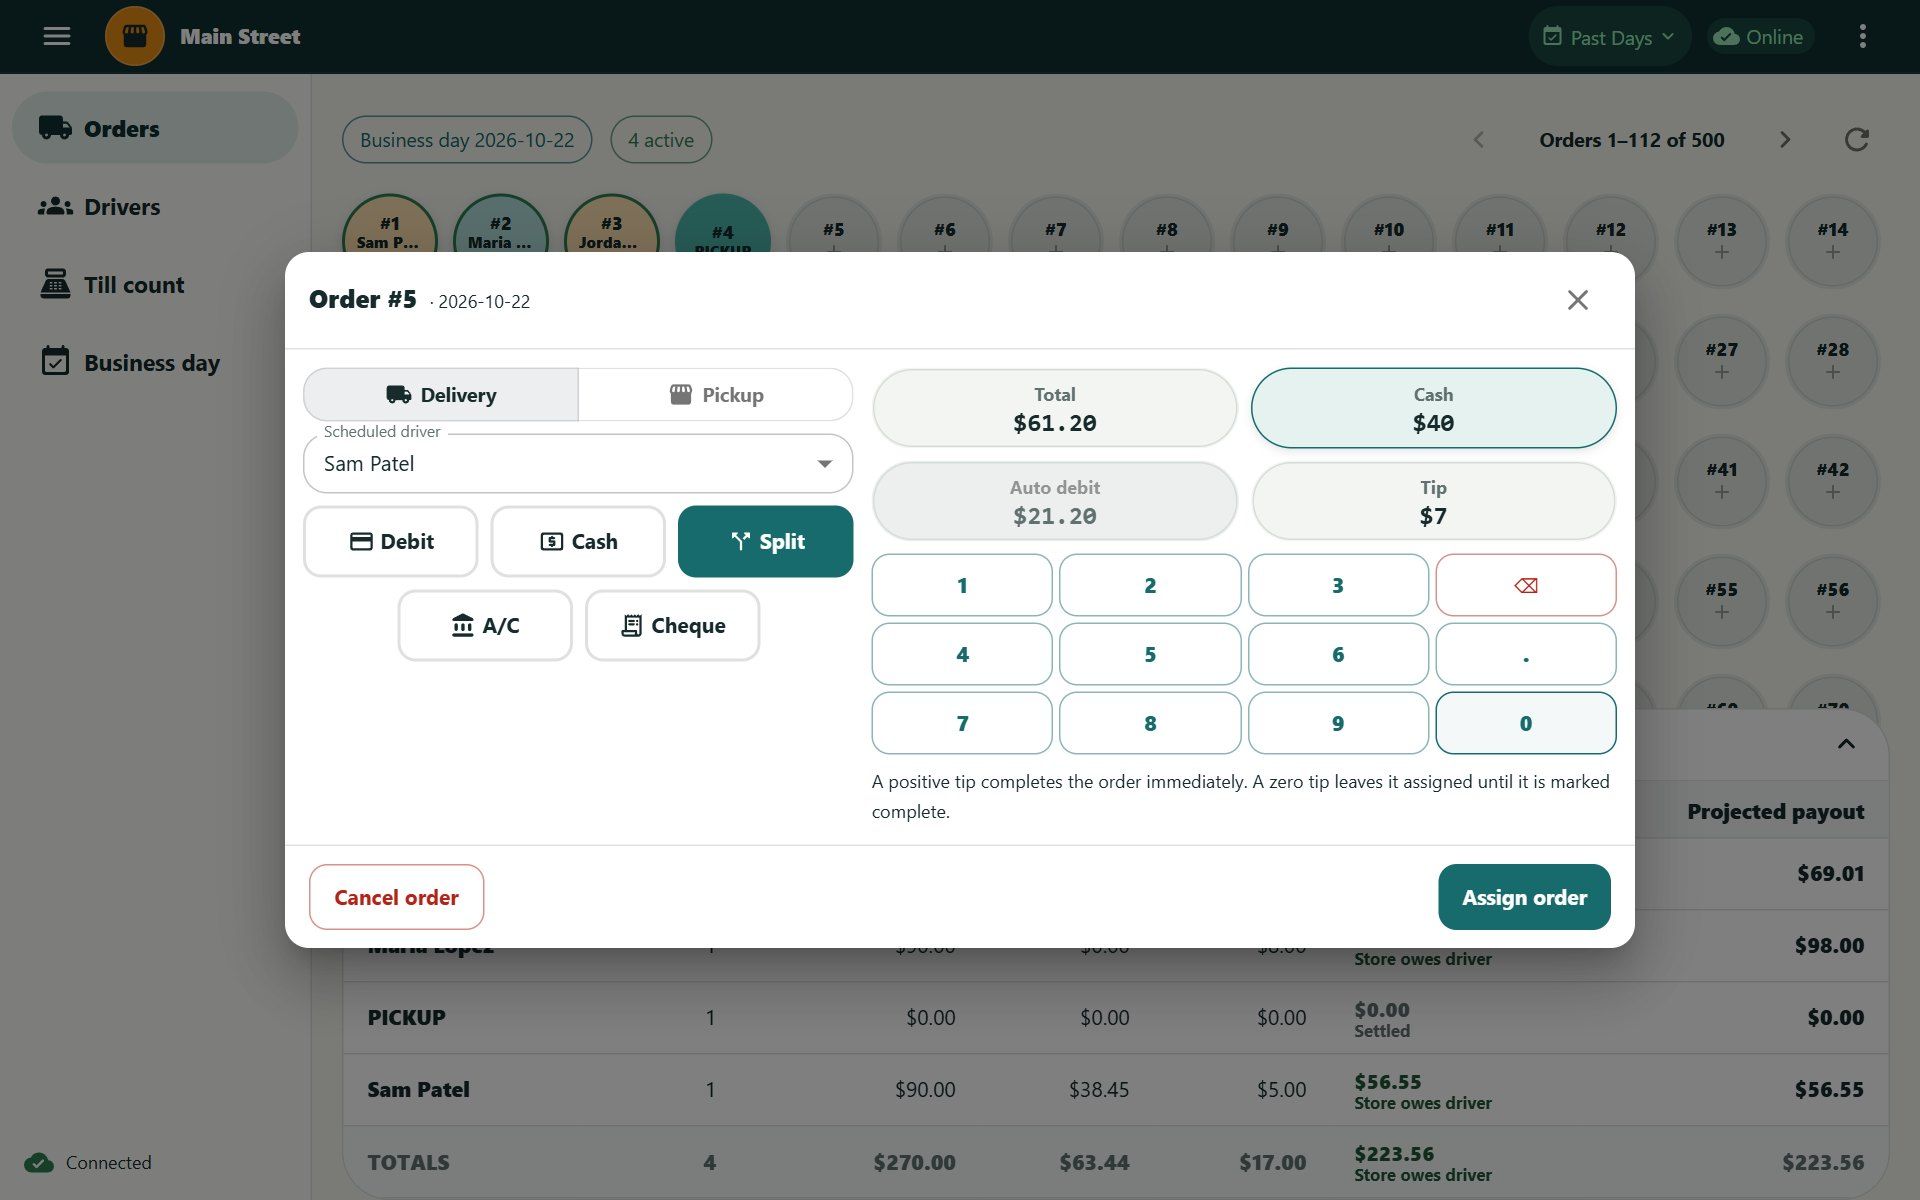Tap keypad digit 5
The width and height of the screenshot is (1920, 1200).
[x=1150, y=654]
